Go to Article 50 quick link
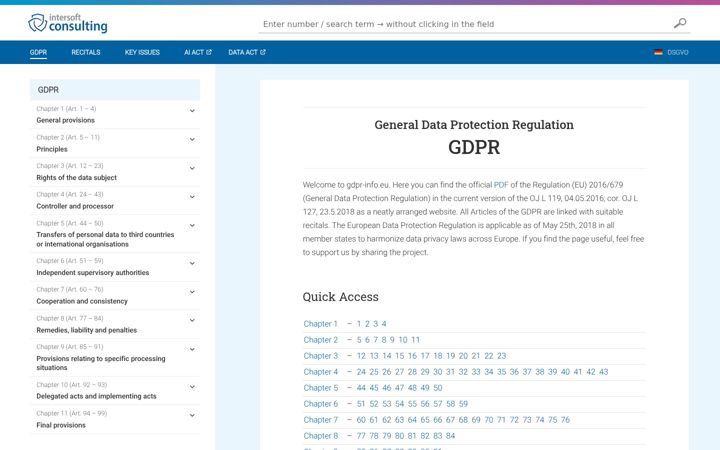Screen dimensions: 720x450 (x=438, y=388)
